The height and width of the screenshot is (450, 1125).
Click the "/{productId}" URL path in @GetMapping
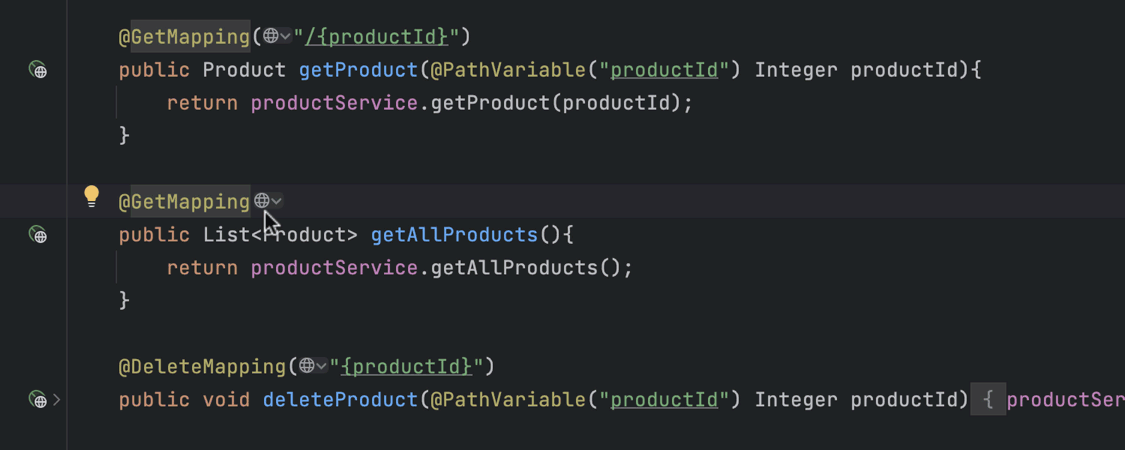tap(377, 37)
